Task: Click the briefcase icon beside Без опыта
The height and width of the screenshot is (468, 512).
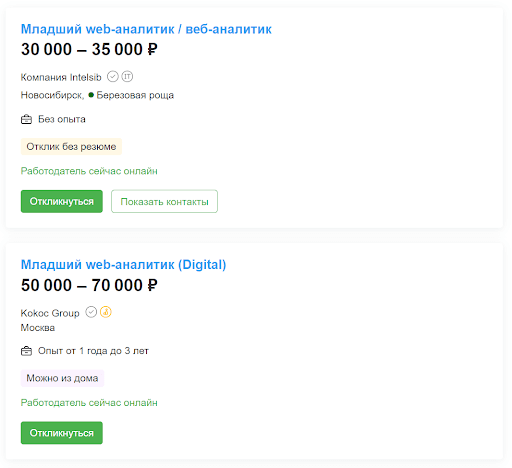Action: point(26,119)
